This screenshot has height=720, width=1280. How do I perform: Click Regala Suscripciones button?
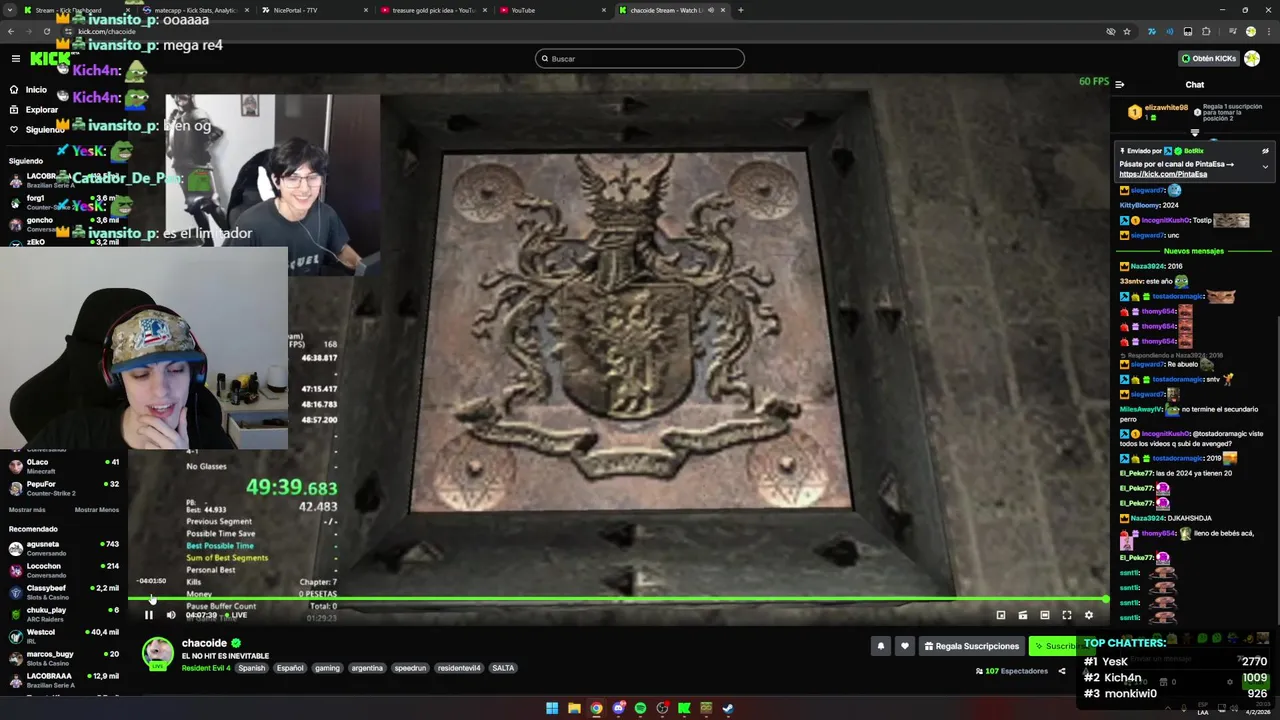(x=972, y=646)
